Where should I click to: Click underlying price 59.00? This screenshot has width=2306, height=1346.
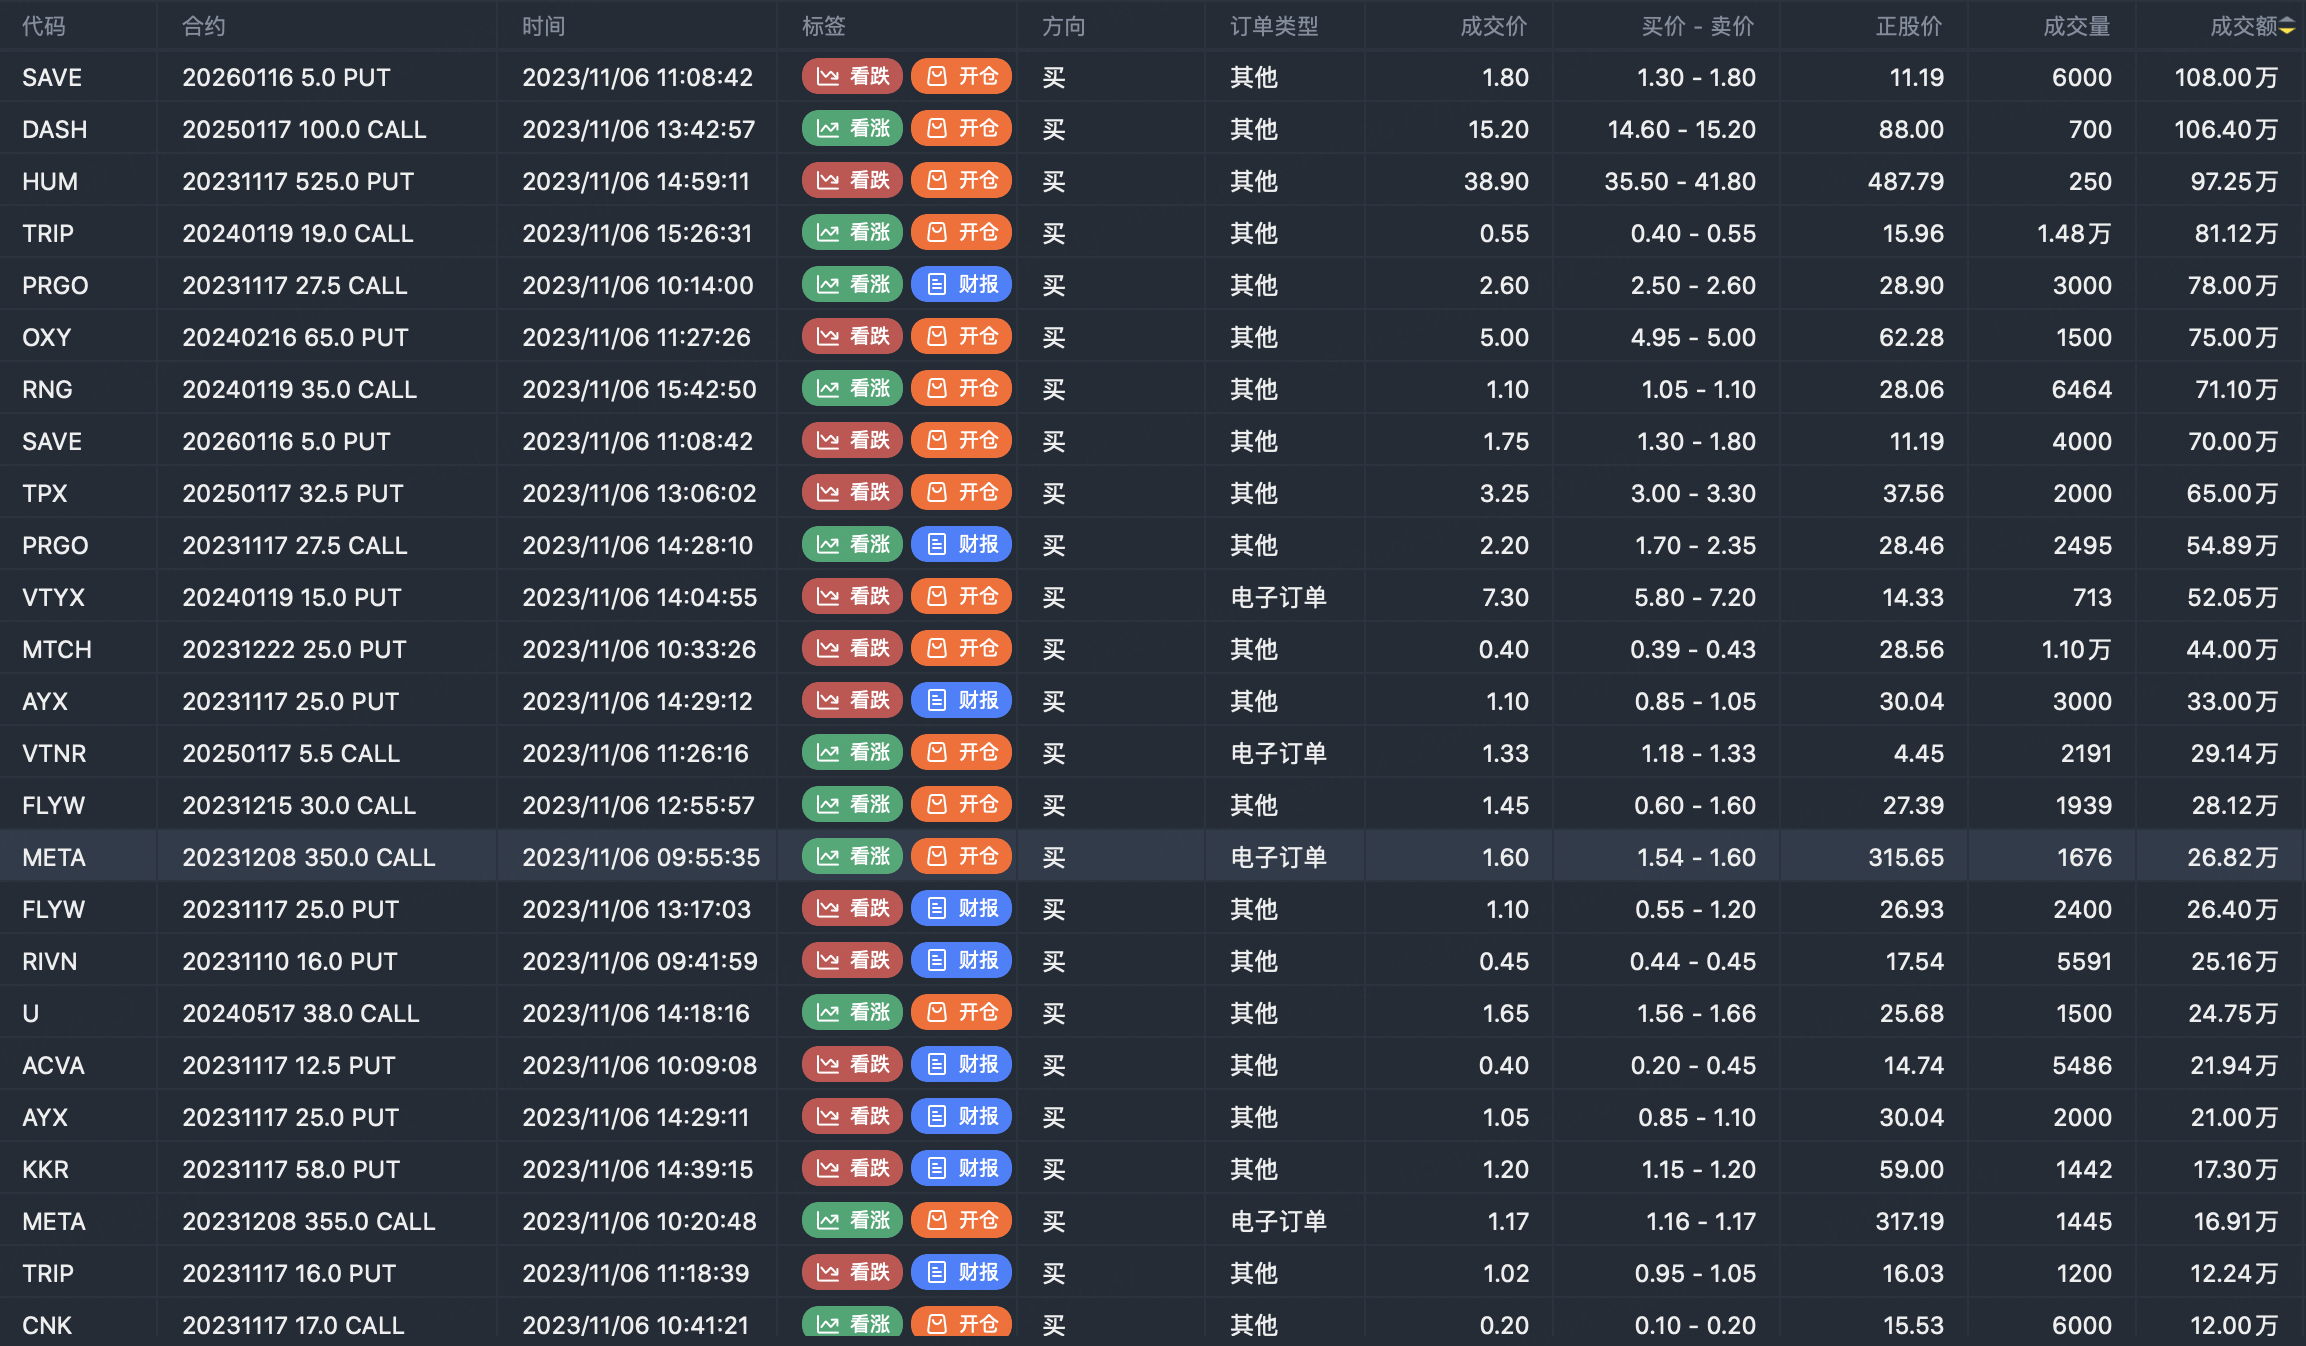(1911, 1169)
